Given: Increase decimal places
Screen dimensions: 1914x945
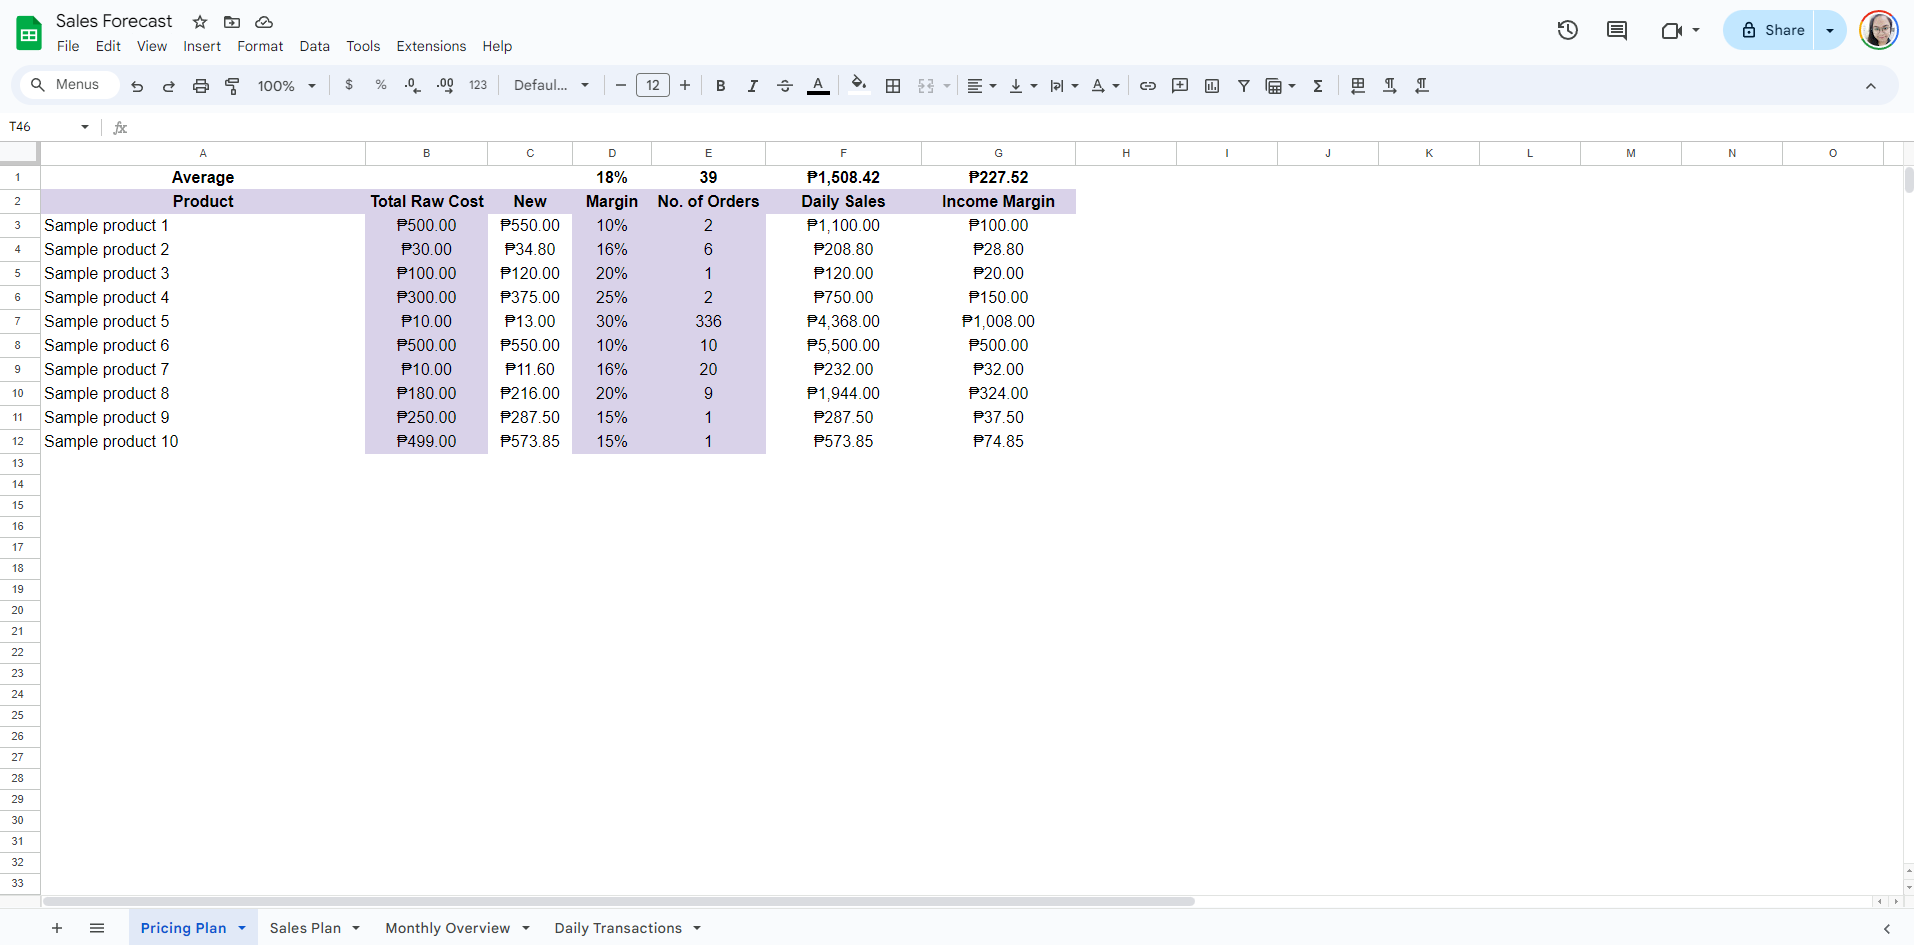Looking at the screenshot, I should coord(445,86).
